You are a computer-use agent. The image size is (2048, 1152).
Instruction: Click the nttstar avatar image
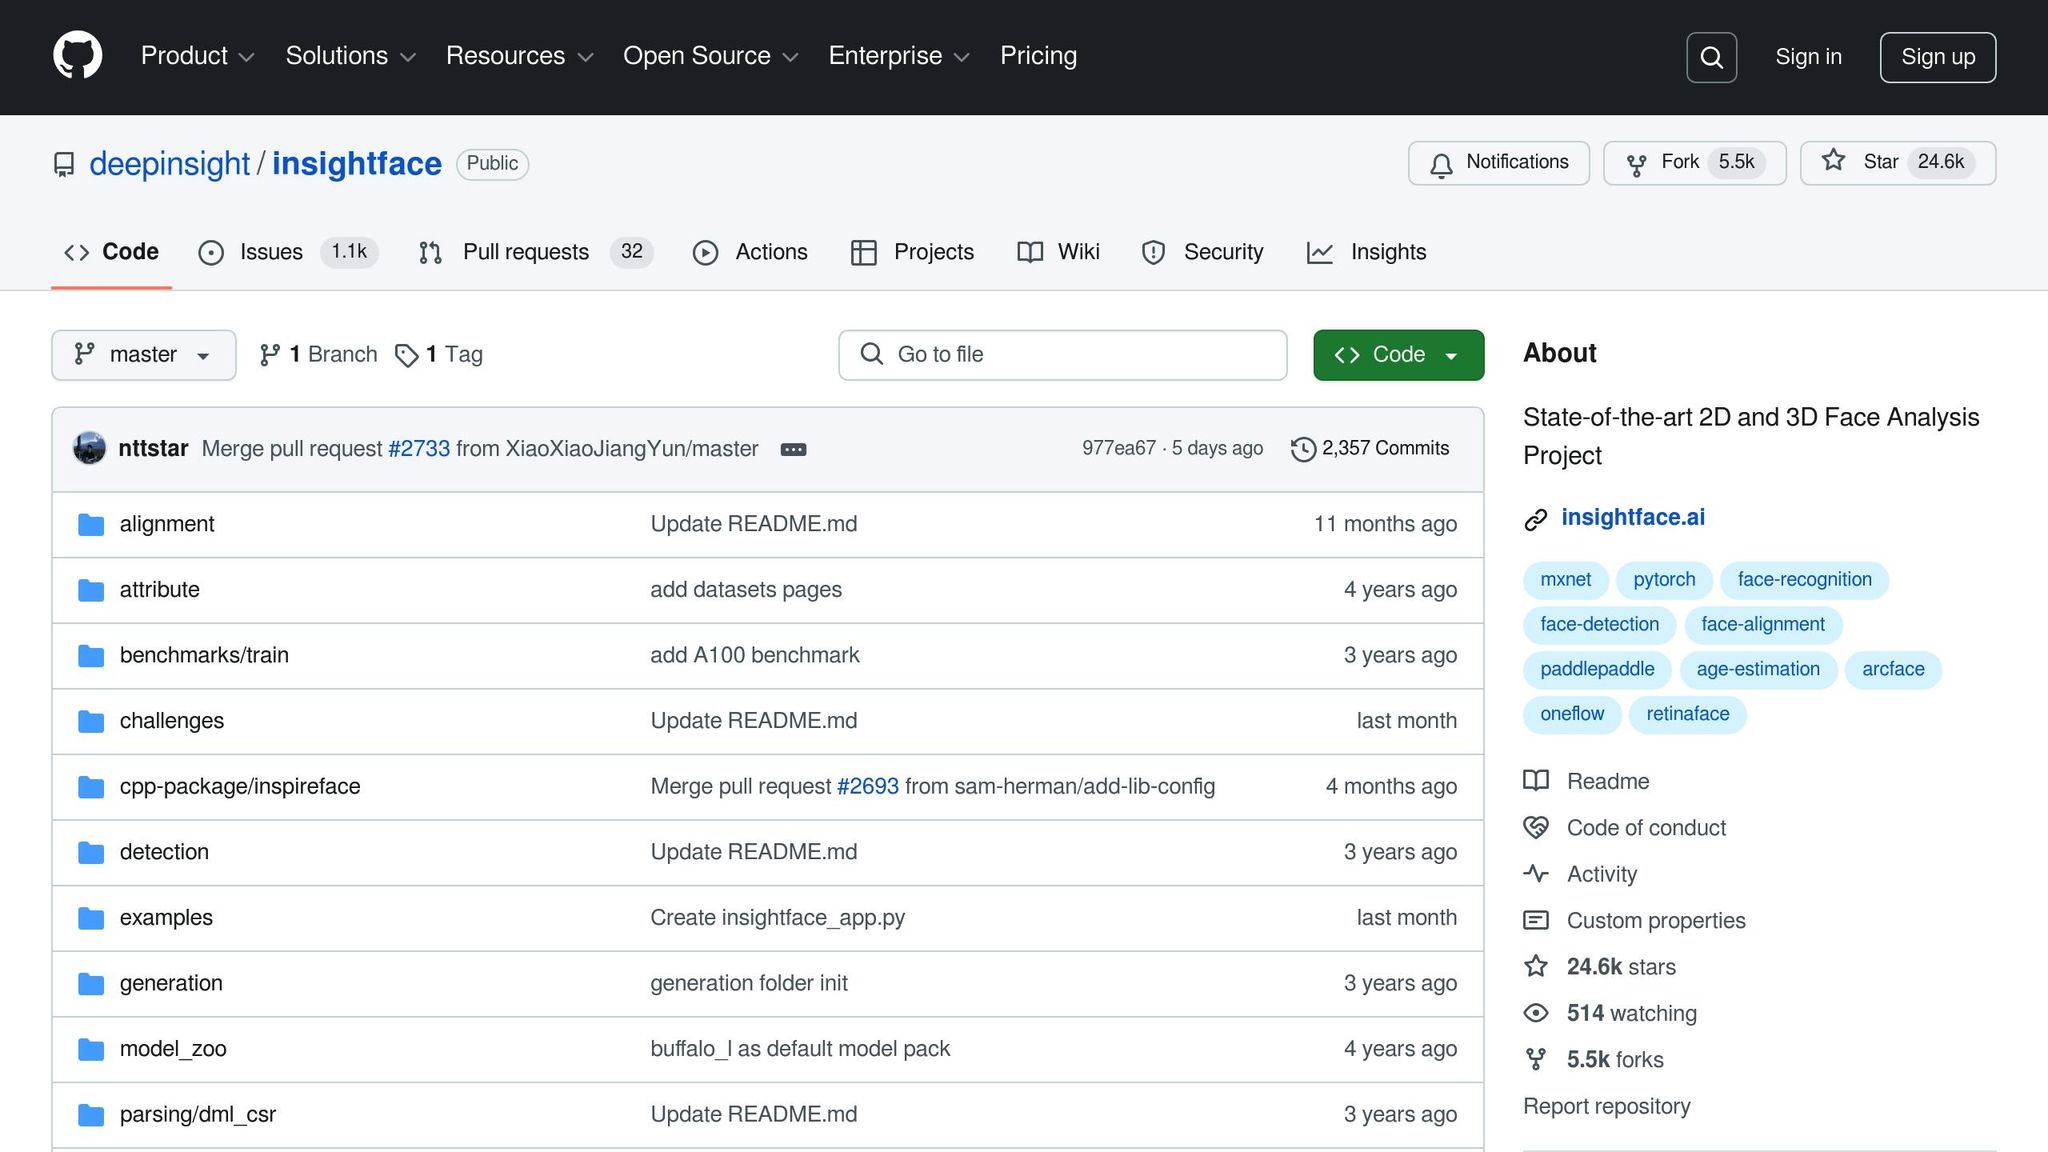90,448
